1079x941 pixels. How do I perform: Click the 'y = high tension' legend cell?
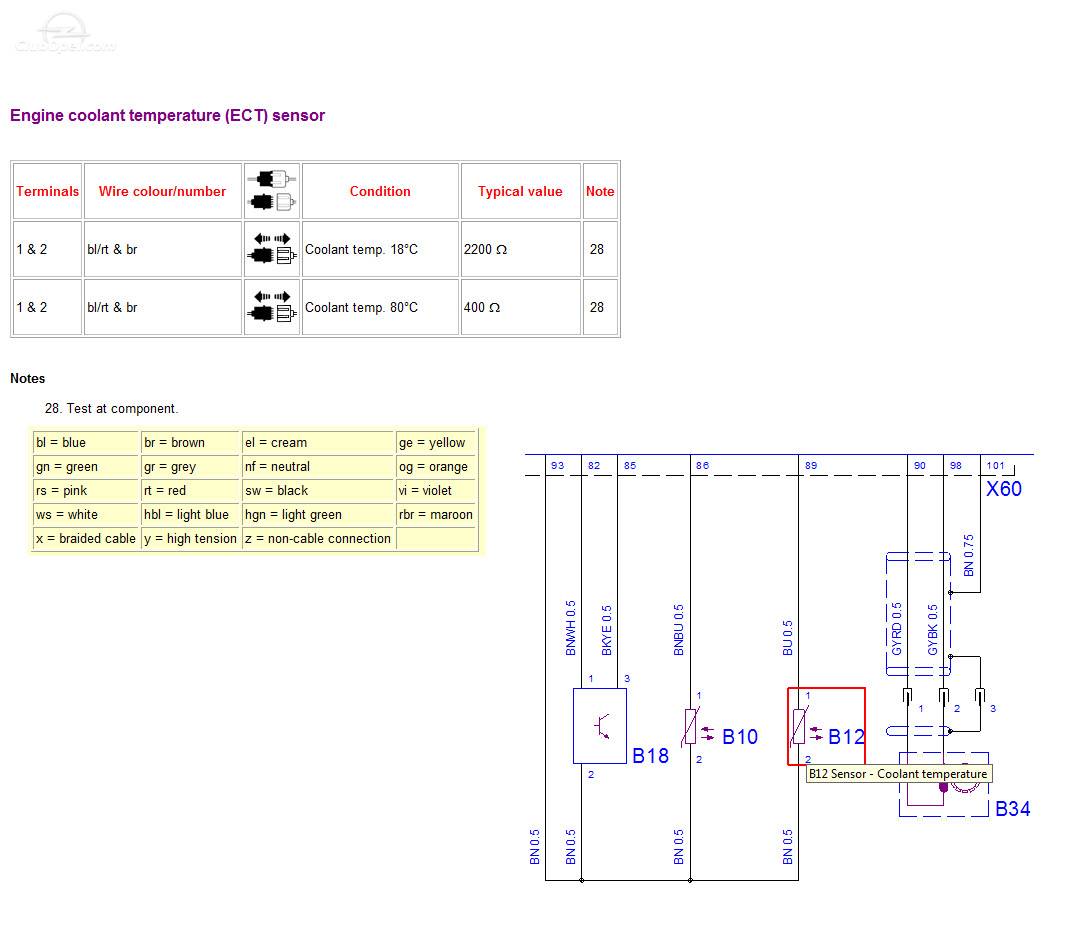(x=191, y=539)
